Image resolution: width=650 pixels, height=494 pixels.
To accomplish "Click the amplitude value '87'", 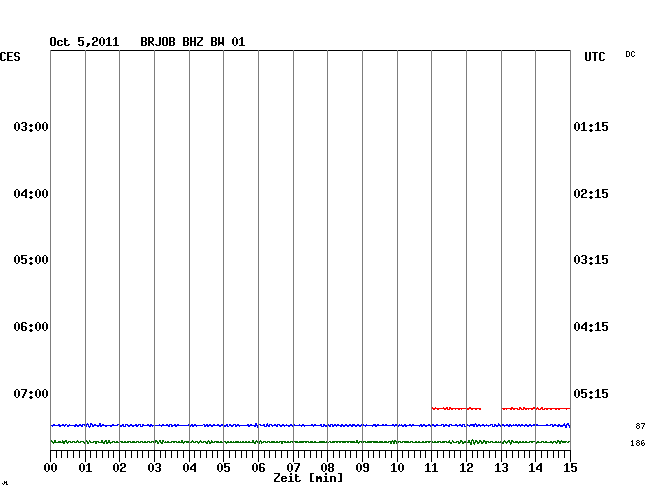I will pos(640,426).
